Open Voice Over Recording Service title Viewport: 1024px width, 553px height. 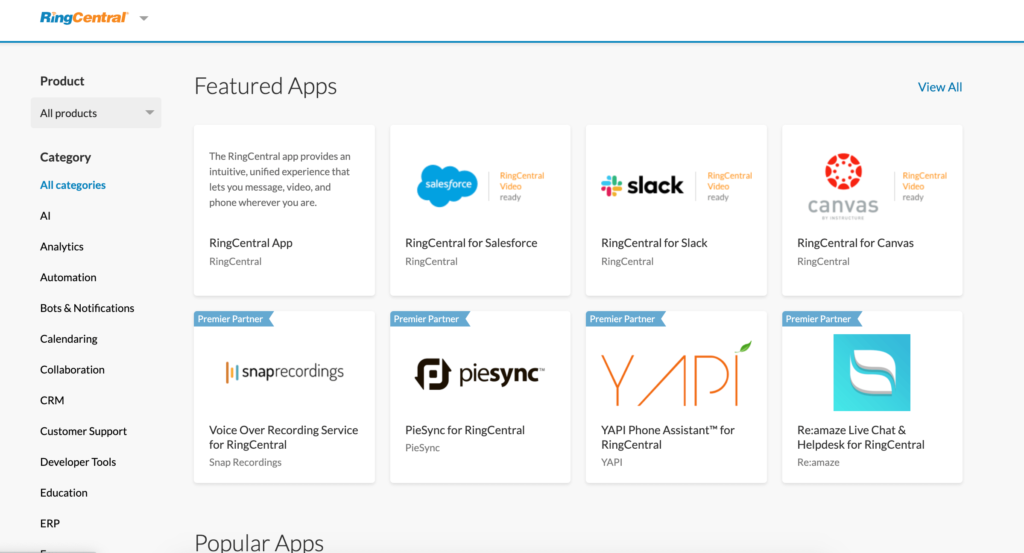[x=283, y=437]
